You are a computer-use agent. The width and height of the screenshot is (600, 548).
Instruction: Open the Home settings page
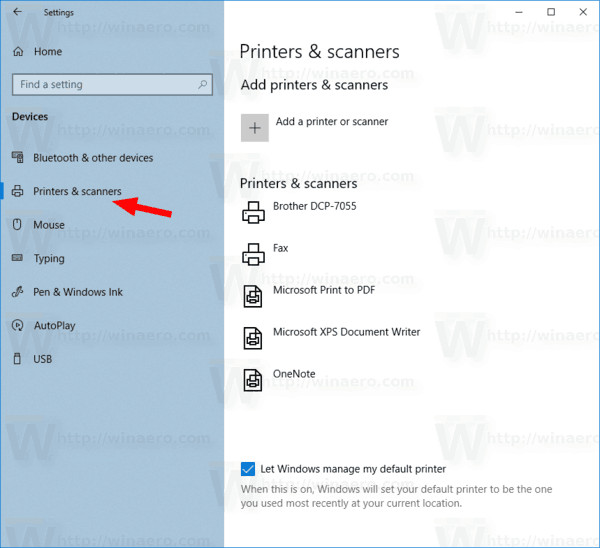coord(48,51)
